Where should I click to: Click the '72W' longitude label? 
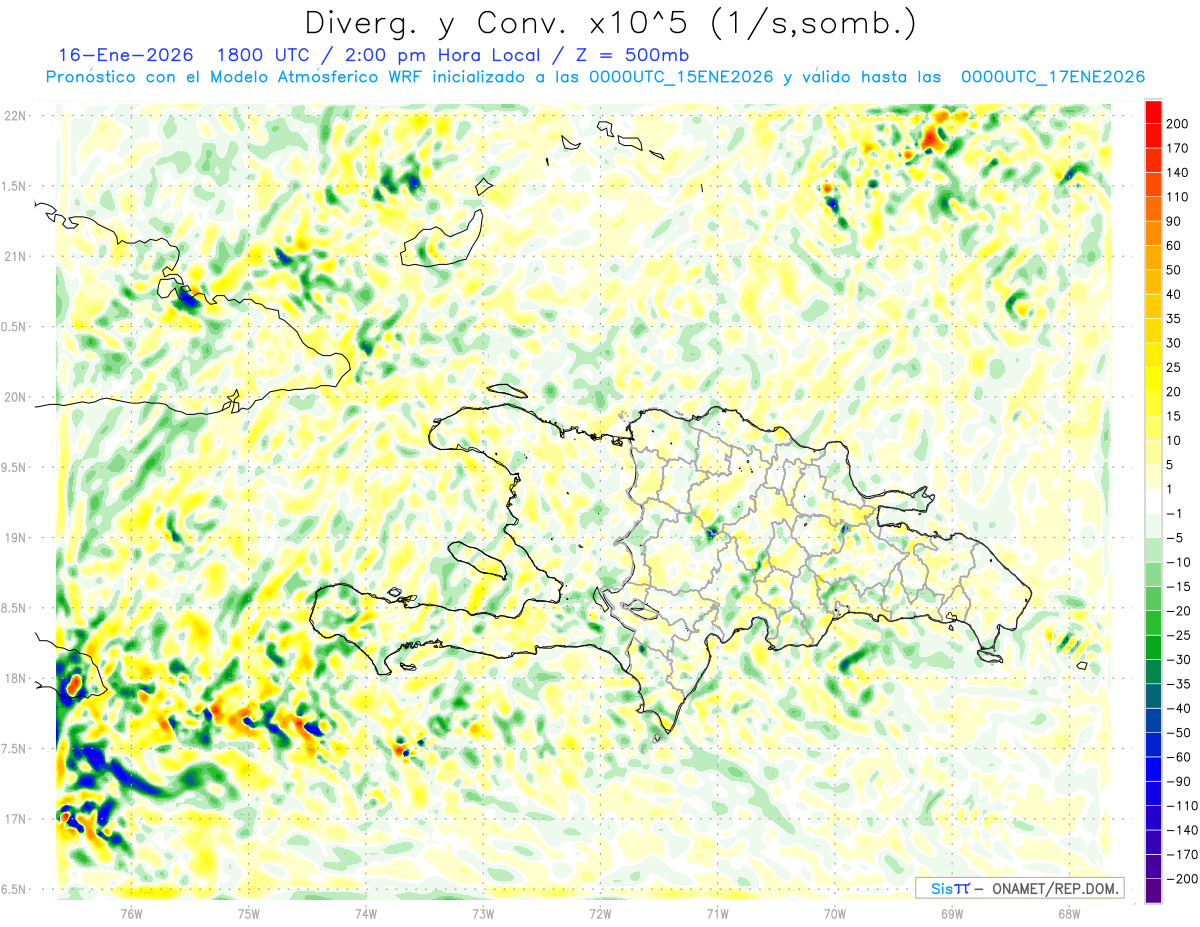[x=600, y=913]
